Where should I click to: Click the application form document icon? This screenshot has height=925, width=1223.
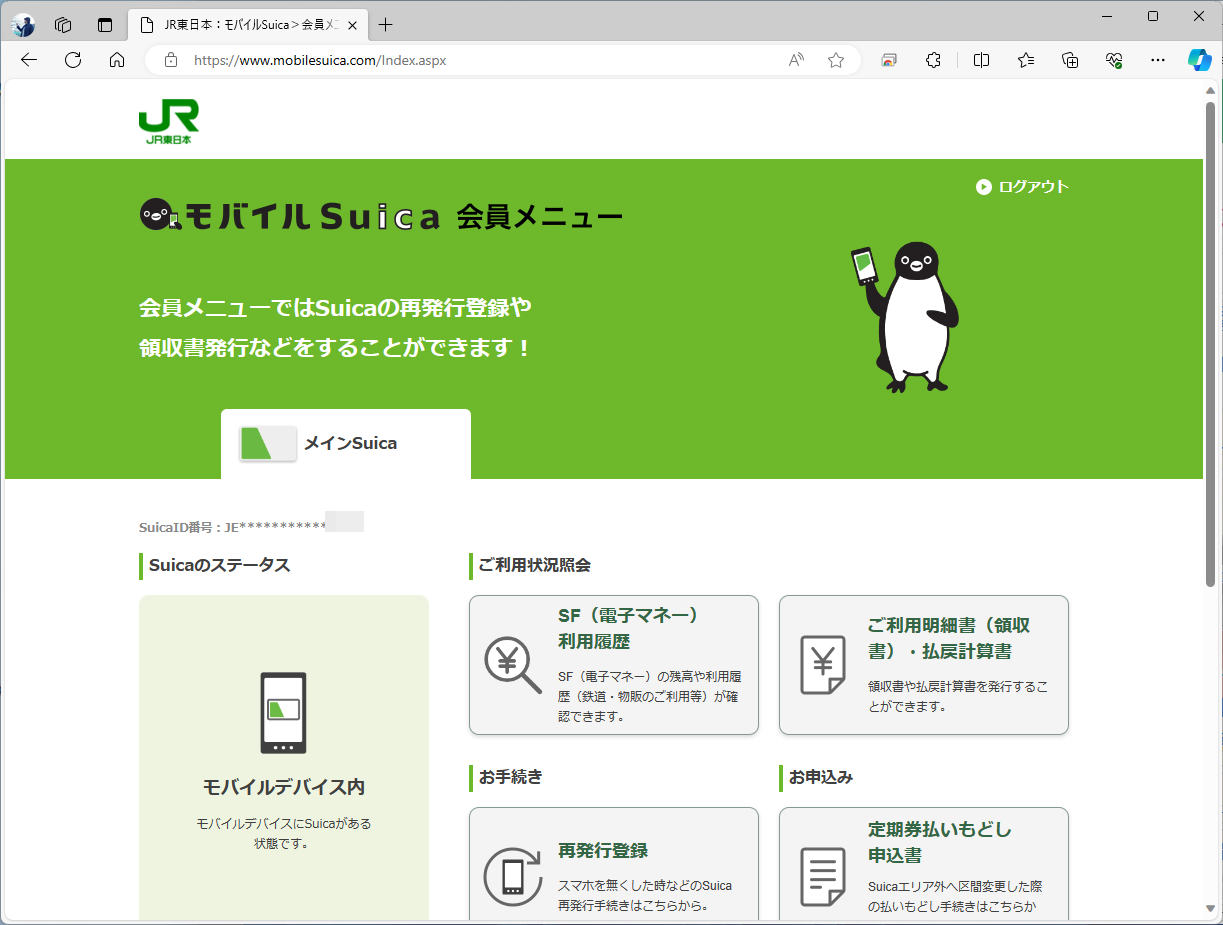pyautogui.click(x=822, y=877)
